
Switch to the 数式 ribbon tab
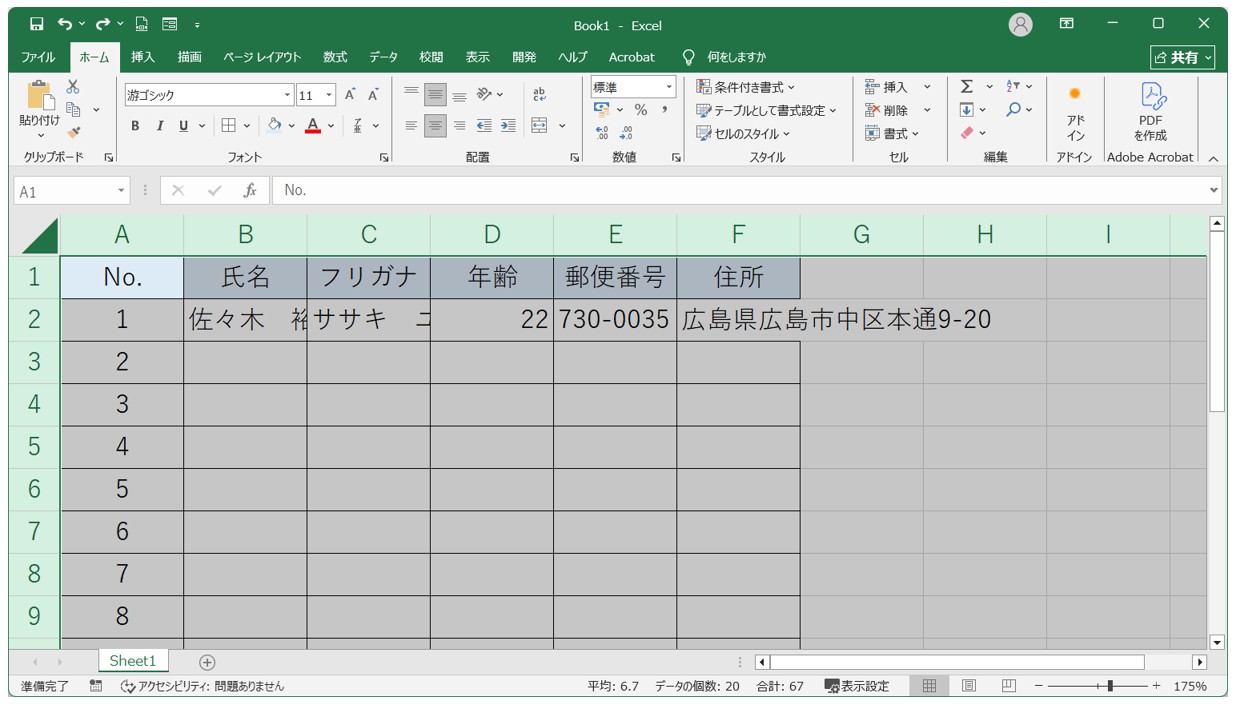[x=335, y=57]
